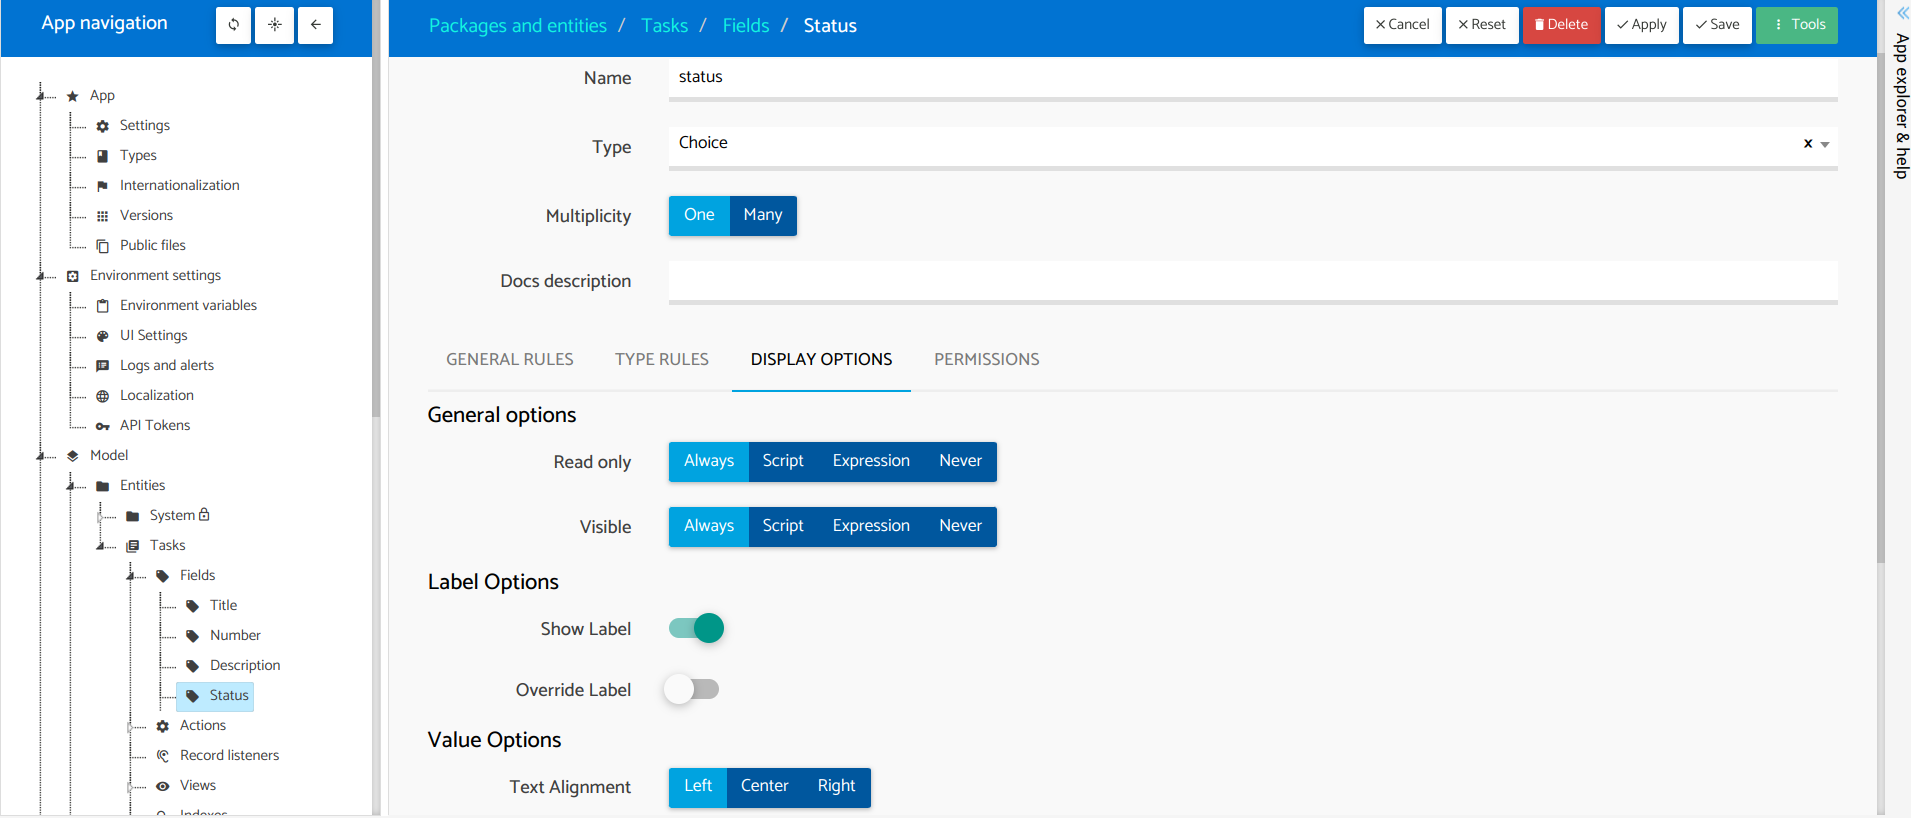Click the star icon beside App
Screen dimensions: 1911x818
[73, 96]
